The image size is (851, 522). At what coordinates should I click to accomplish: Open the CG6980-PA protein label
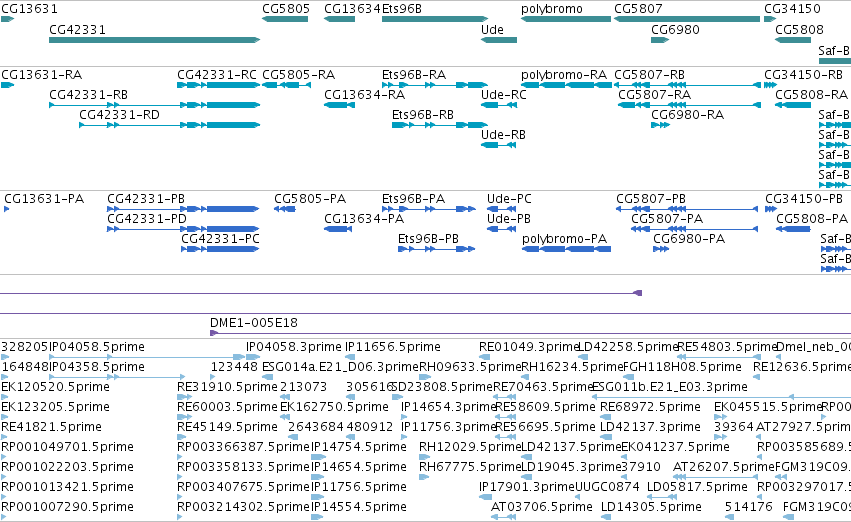pyautogui.click(x=689, y=239)
